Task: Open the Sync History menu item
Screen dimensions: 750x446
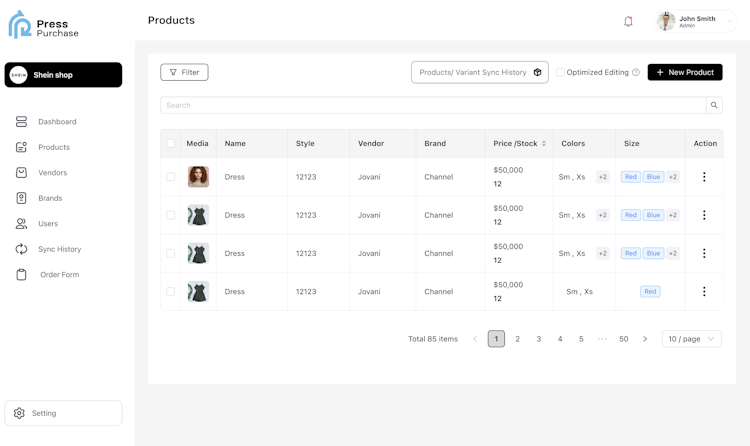Action: pos(60,249)
